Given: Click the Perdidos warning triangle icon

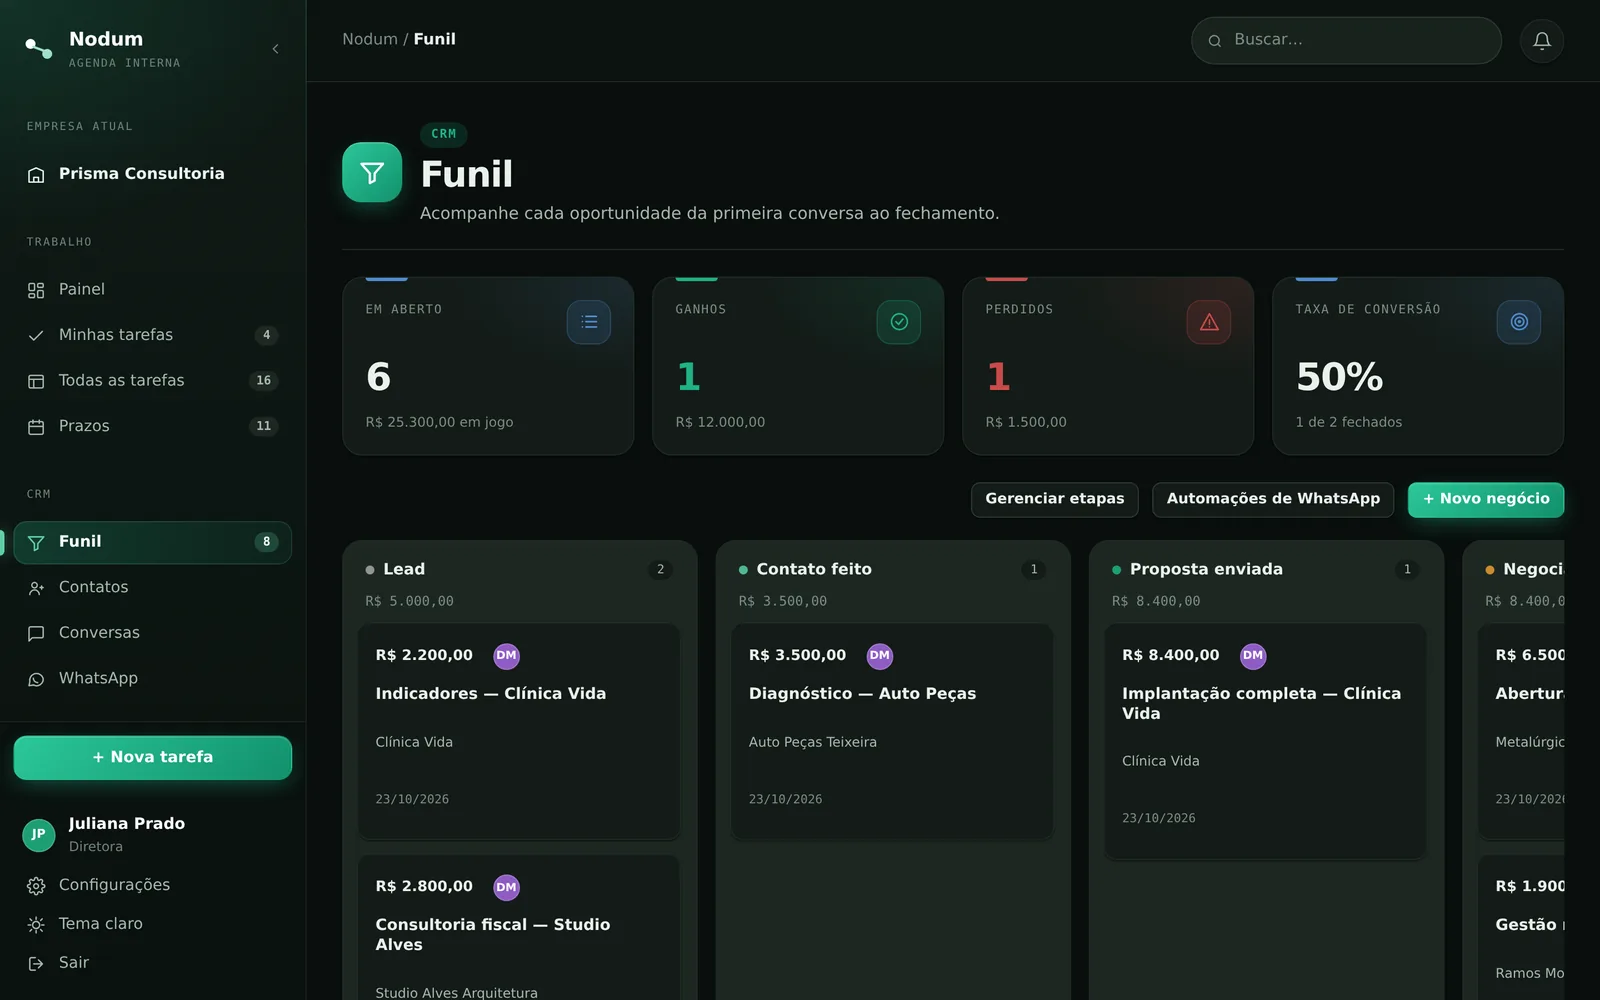Looking at the screenshot, I should point(1209,322).
